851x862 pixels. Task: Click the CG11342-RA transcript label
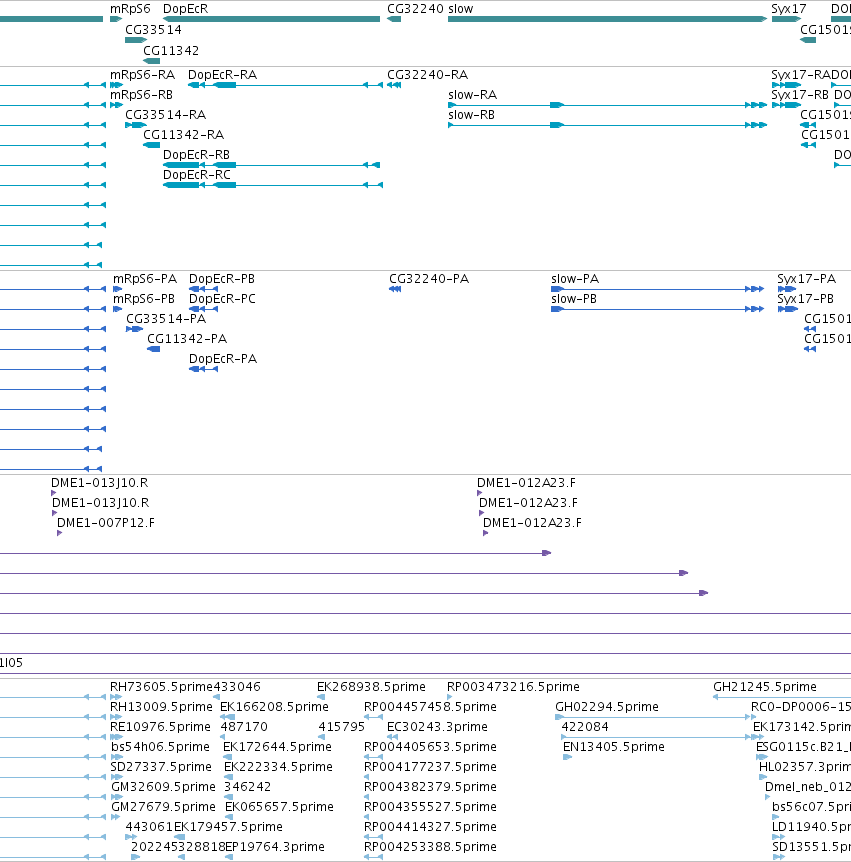coord(184,135)
